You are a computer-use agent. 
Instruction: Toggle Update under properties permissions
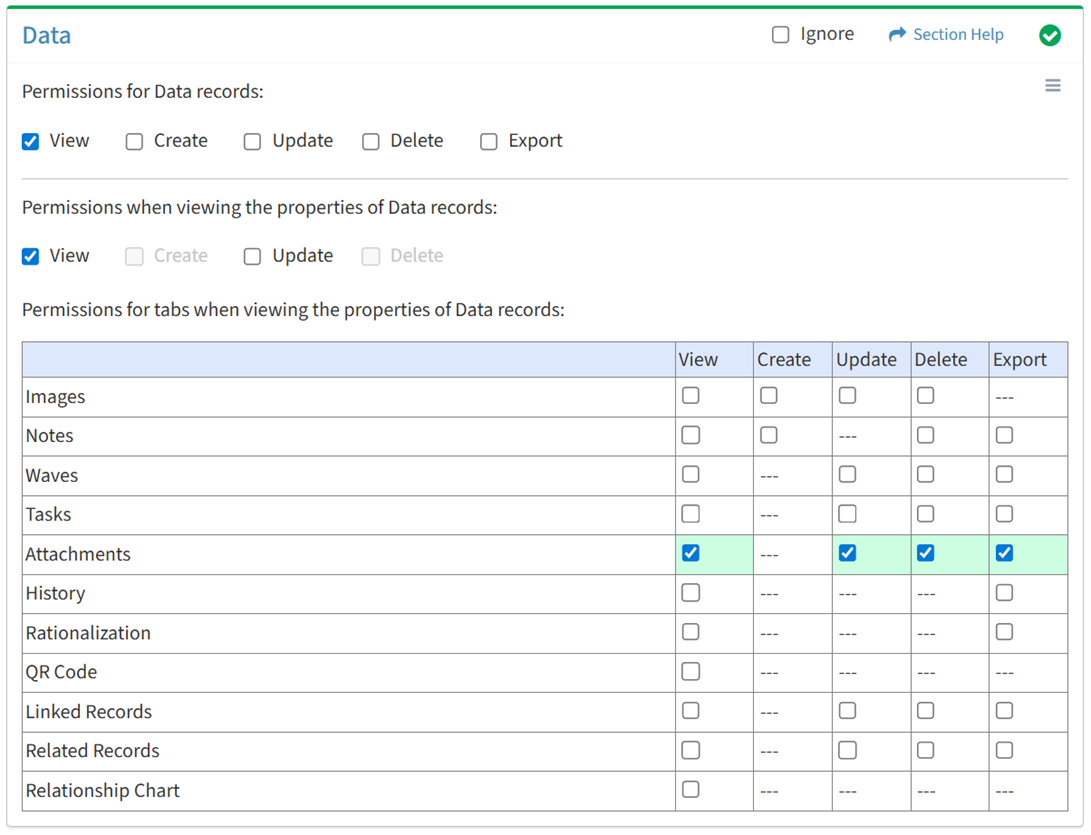(x=253, y=257)
